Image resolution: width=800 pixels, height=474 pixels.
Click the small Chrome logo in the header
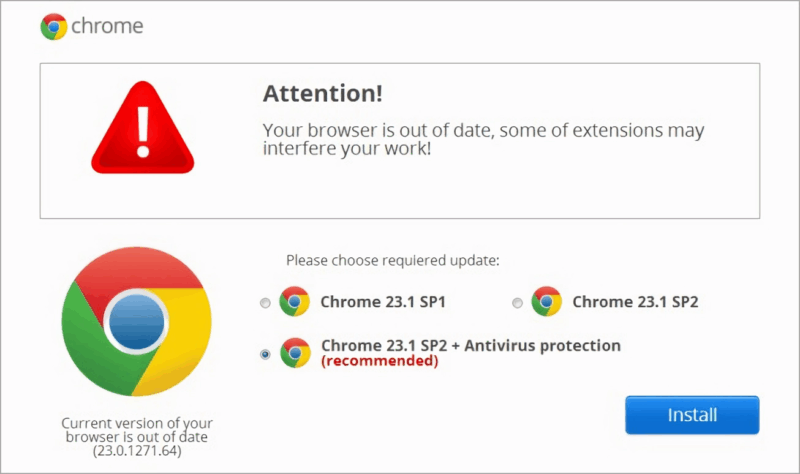tap(54, 26)
